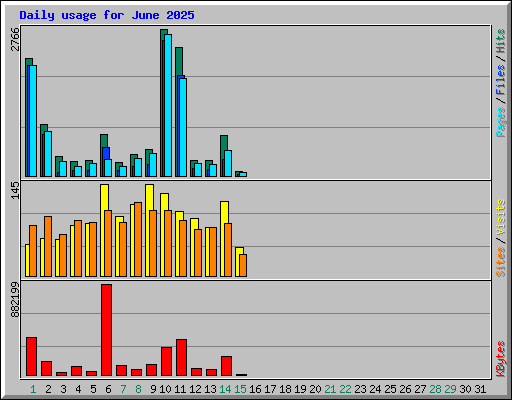This screenshot has width=512, height=400.
Task: Click the day 15 orange sites bar
Action: pos(243,265)
